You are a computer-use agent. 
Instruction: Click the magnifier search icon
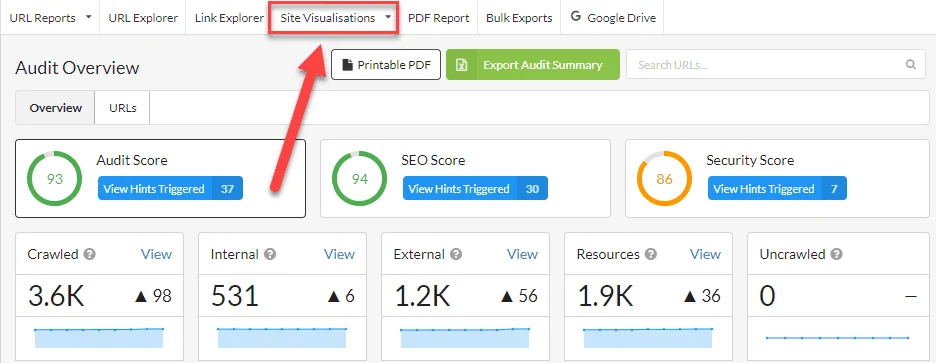click(x=911, y=64)
